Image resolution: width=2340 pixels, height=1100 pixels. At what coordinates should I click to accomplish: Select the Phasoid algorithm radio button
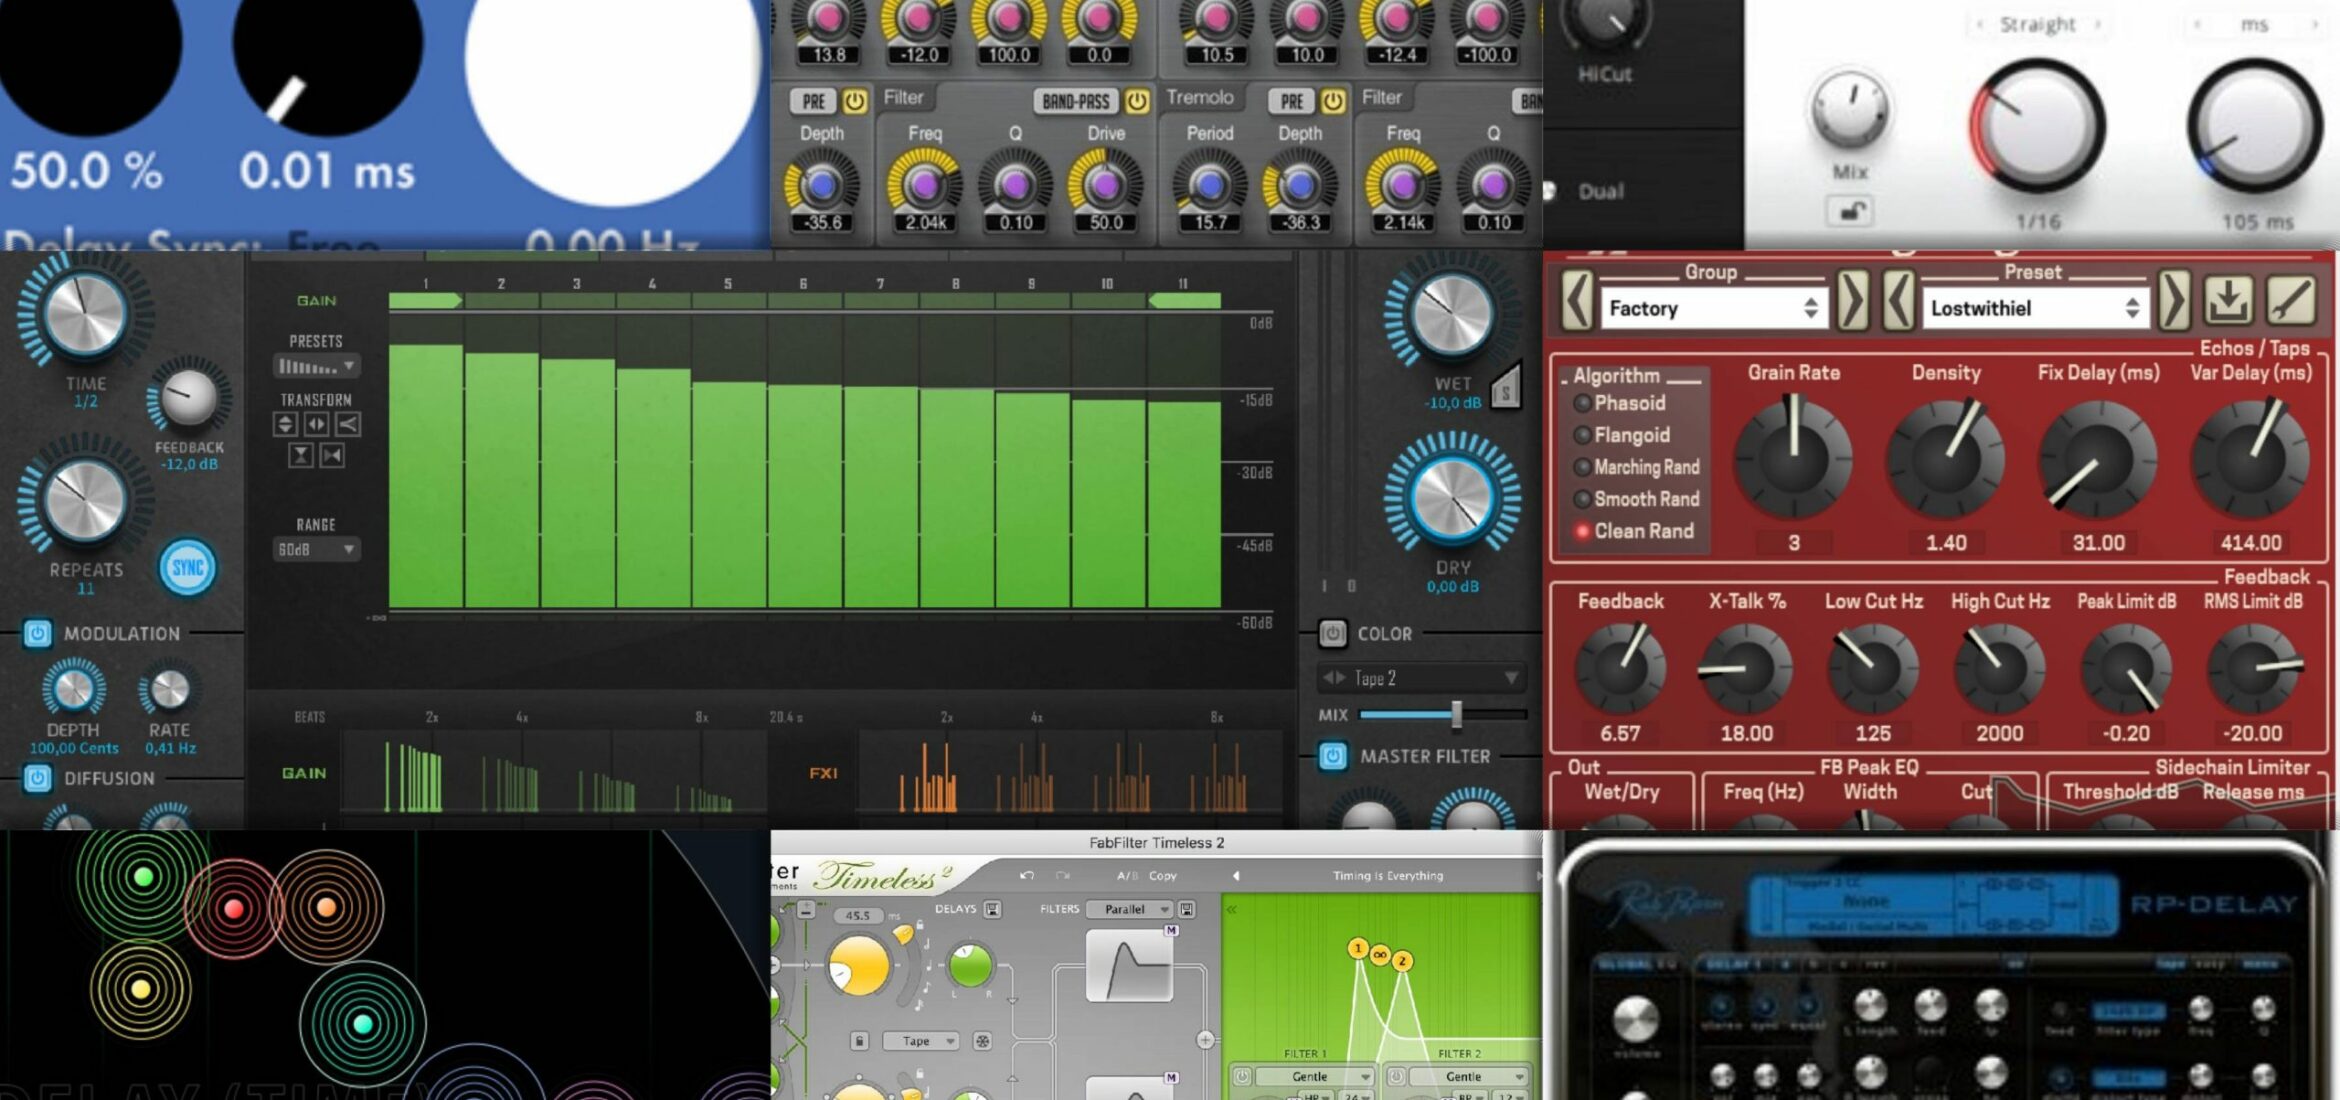pyautogui.click(x=1583, y=403)
